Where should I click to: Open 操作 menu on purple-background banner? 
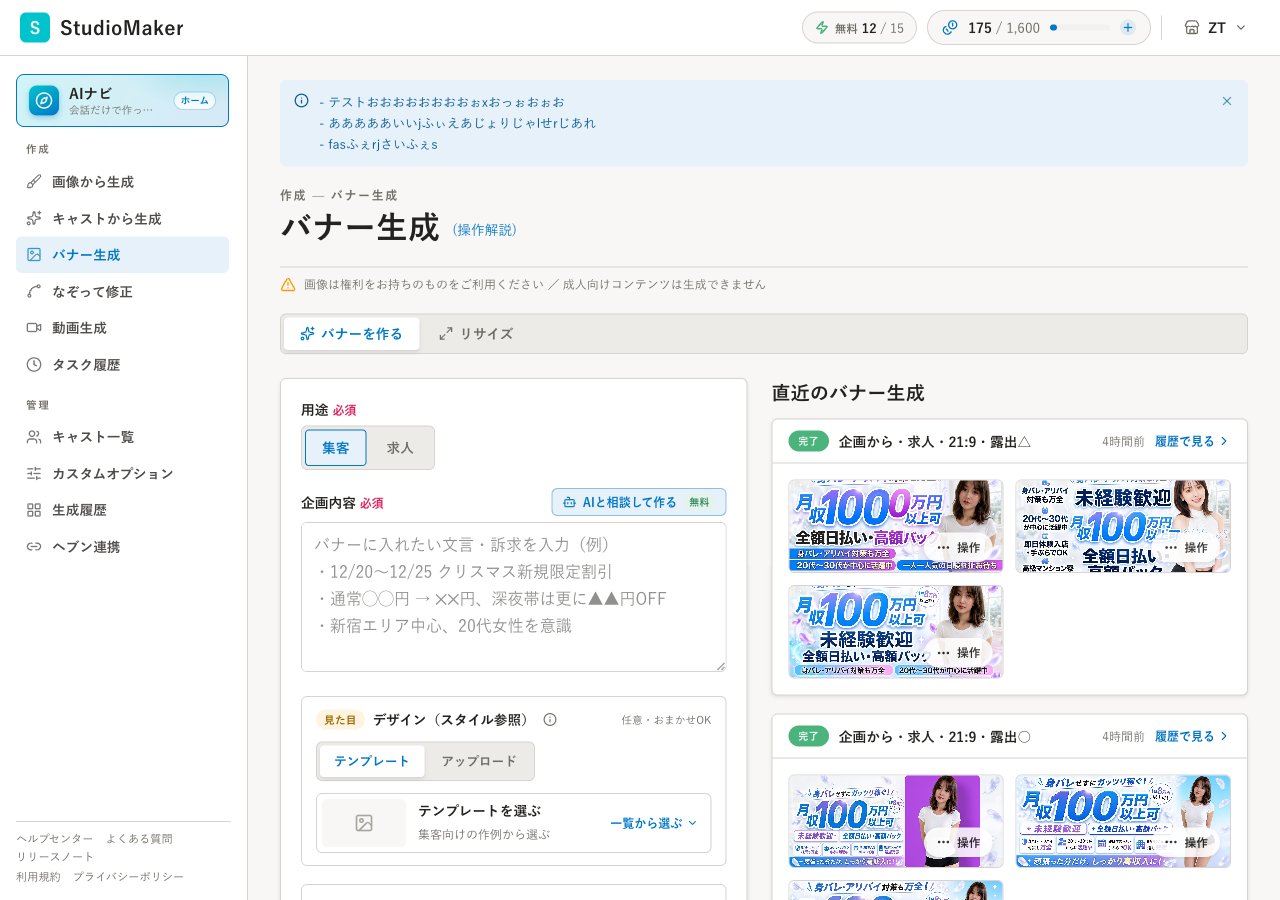[x=959, y=842]
